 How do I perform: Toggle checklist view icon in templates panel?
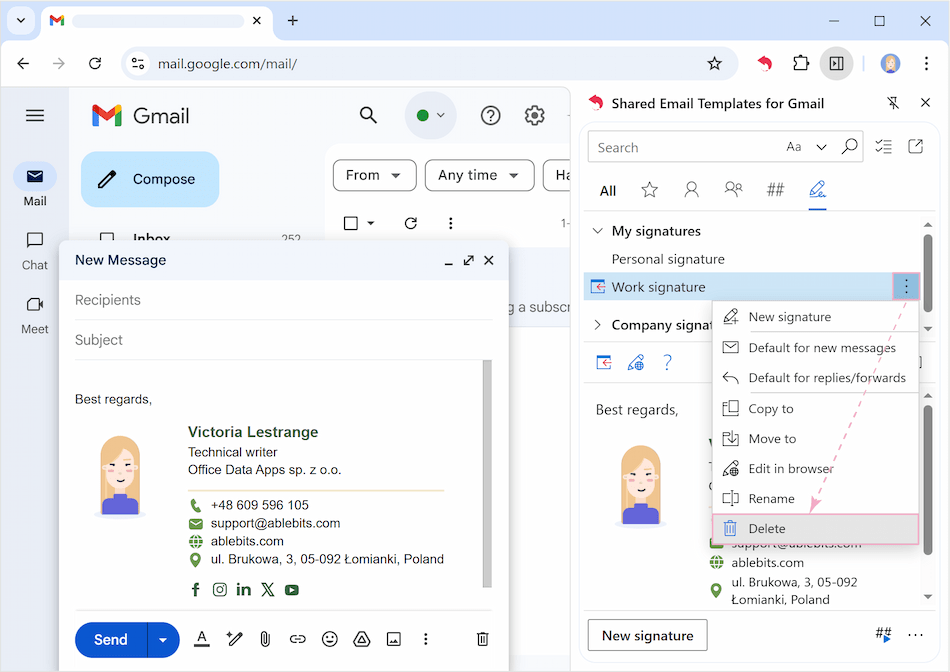pyautogui.click(x=883, y=146)
